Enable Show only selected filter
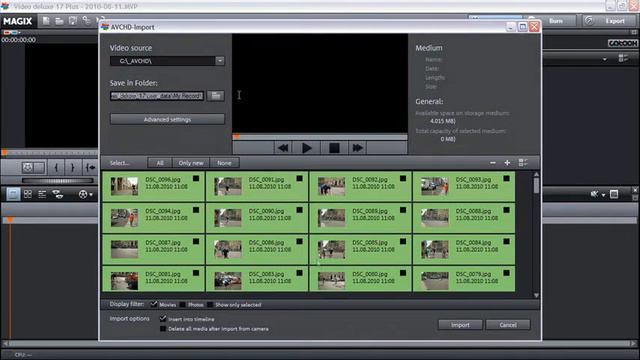The width and height of the screenshot is (640, 360). coord(210,304)
